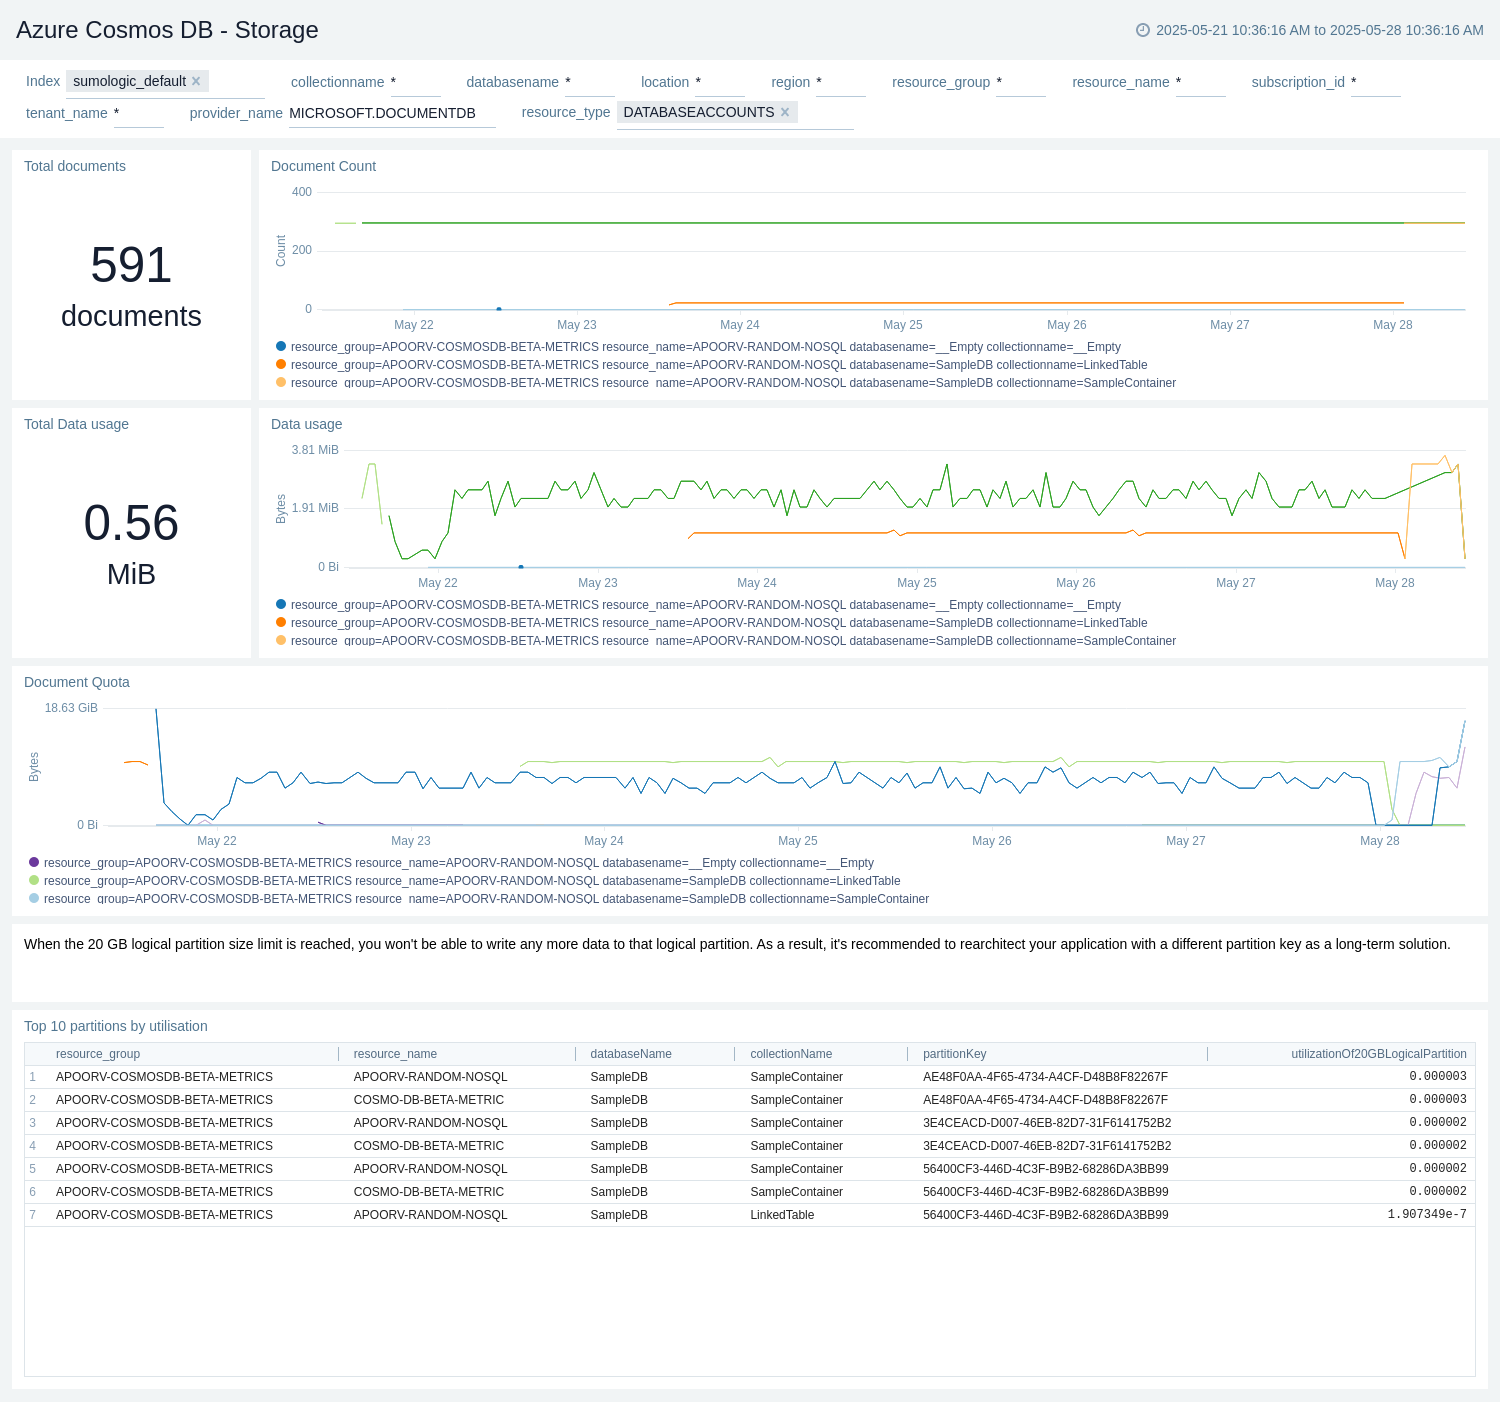Click the May 26 label on Data usage axis

click(1076, 583)
